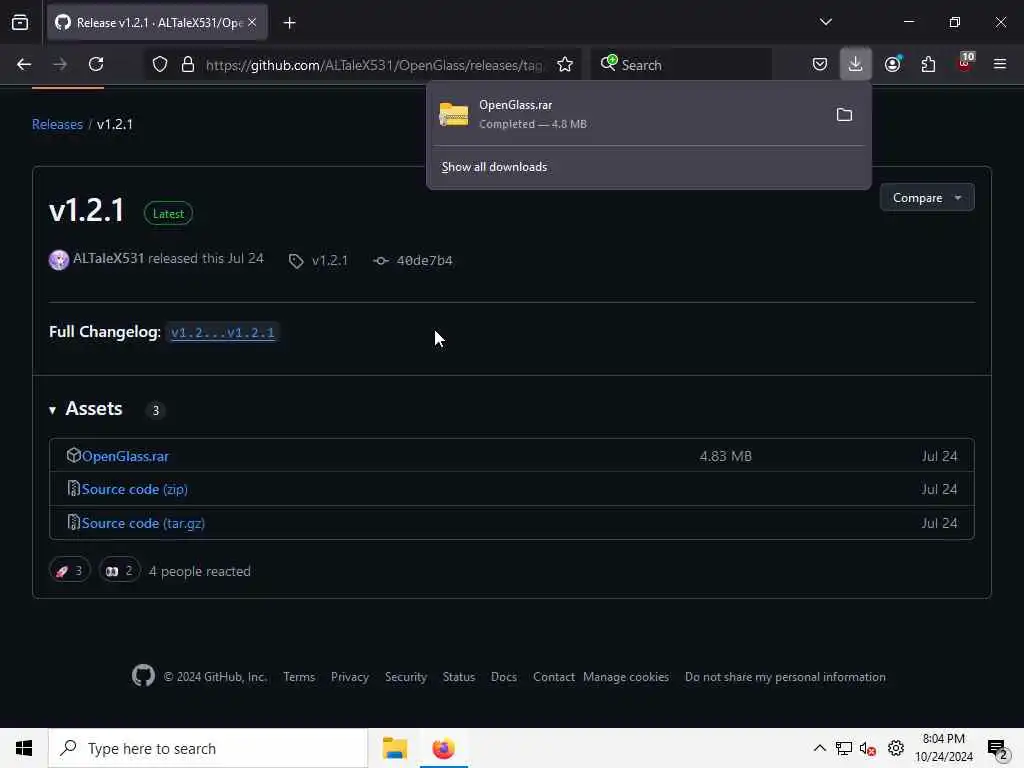Go forward one page

pyautogui.click(x=59, y=64)
